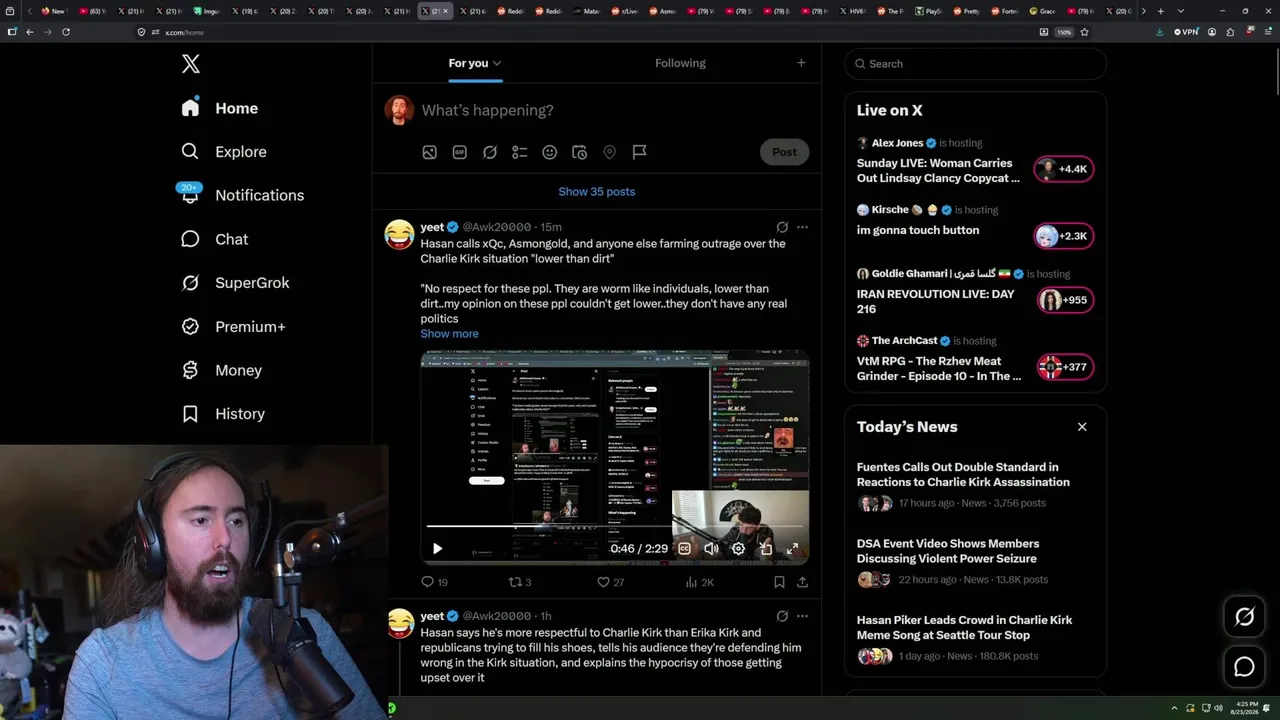Open Grok actions on the 15m post

pos(782,227)
